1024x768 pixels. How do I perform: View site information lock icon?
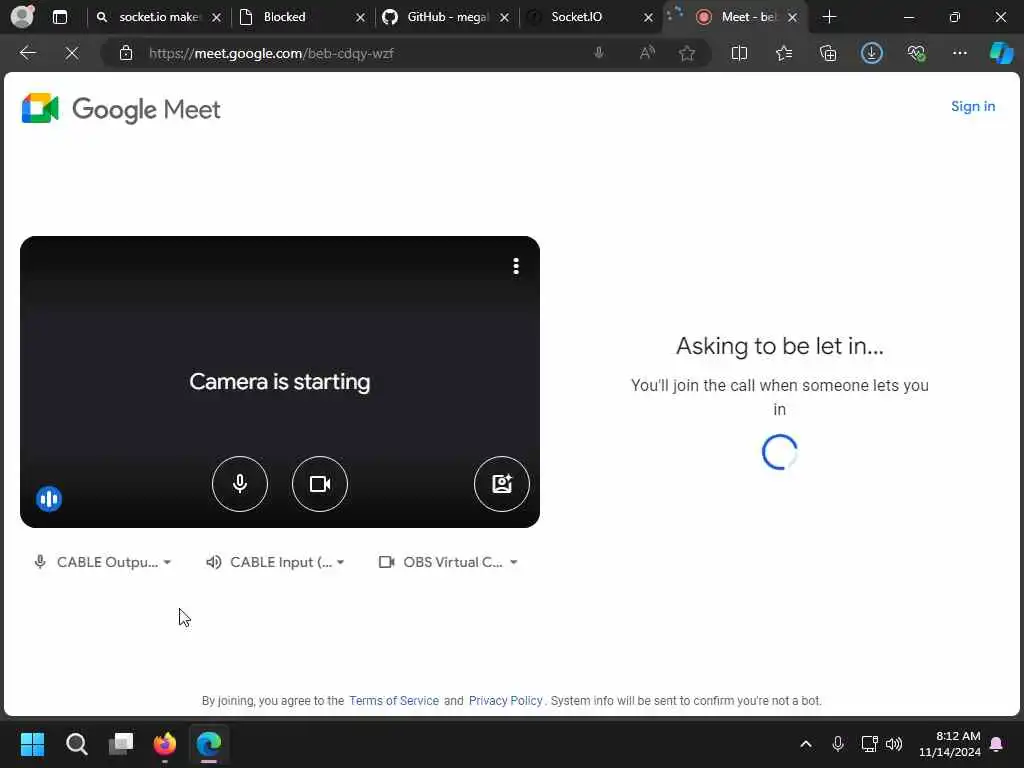pos(126,54)
